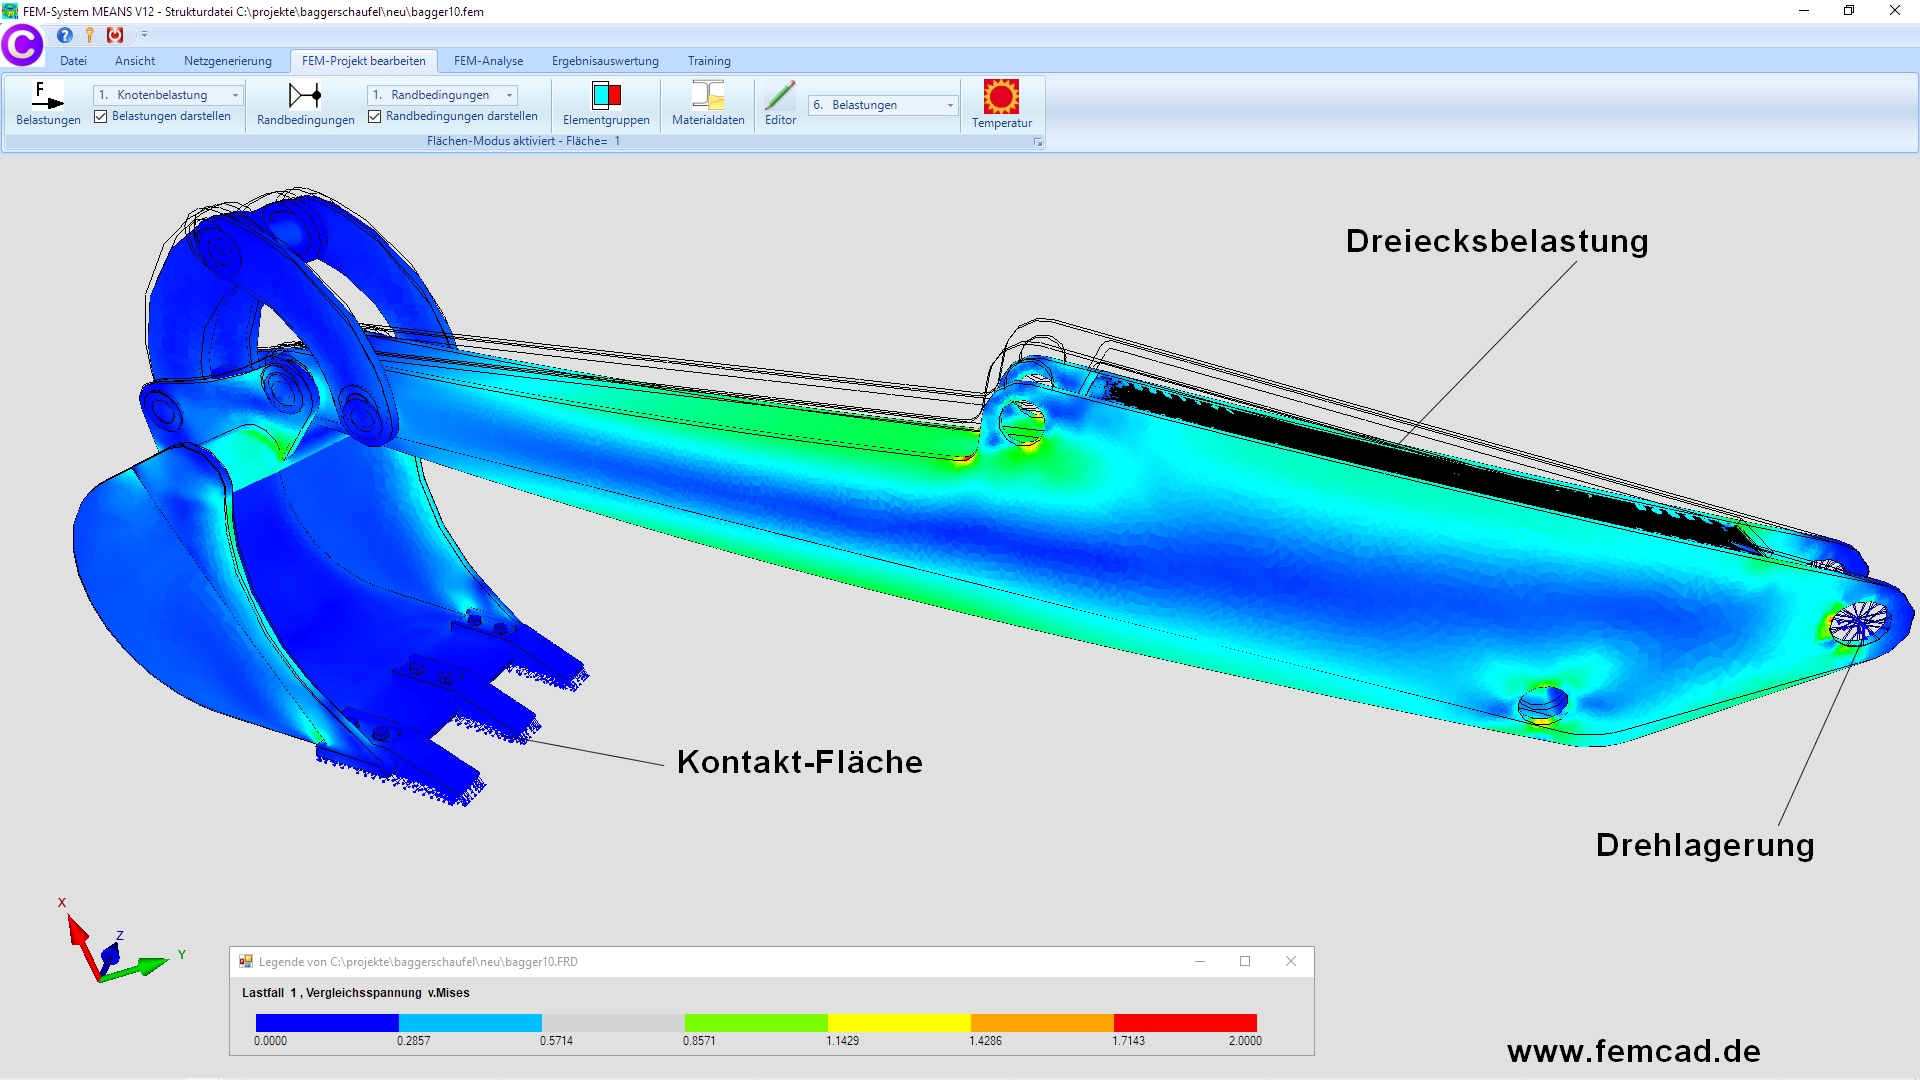Image resolution: width=1920 pixels, height=1080 pixels.
Task: Open the Randbedingungen constraint tool
Action: pyautogui.click(x=305, y=96)
